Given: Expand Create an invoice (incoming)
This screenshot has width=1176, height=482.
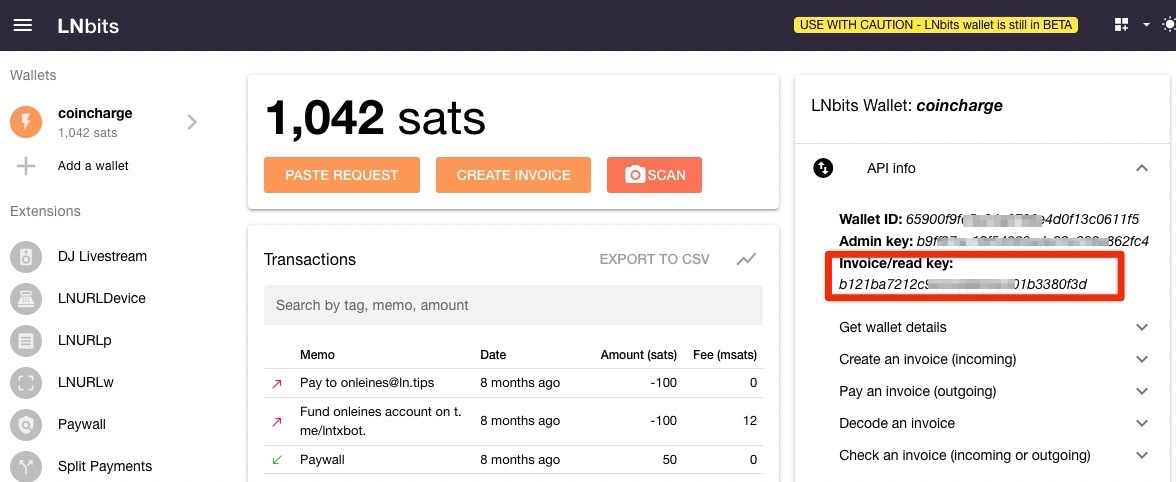Looking at the screenshot, I should pyautogui.click(x=1142, y=359).
